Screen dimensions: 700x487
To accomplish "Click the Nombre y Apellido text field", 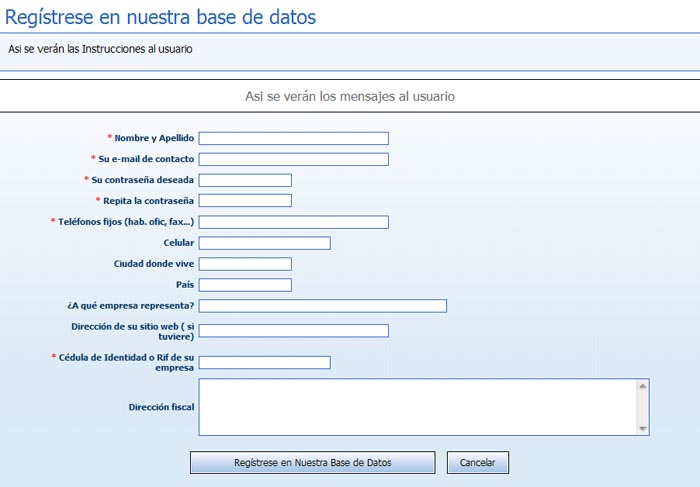I will (293, 138).
